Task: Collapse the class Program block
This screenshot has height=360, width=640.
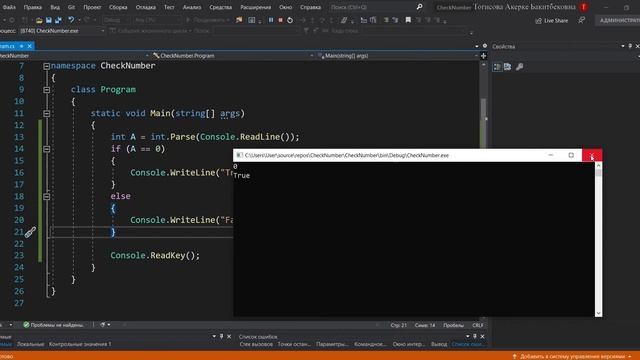Action: point(47,90)
